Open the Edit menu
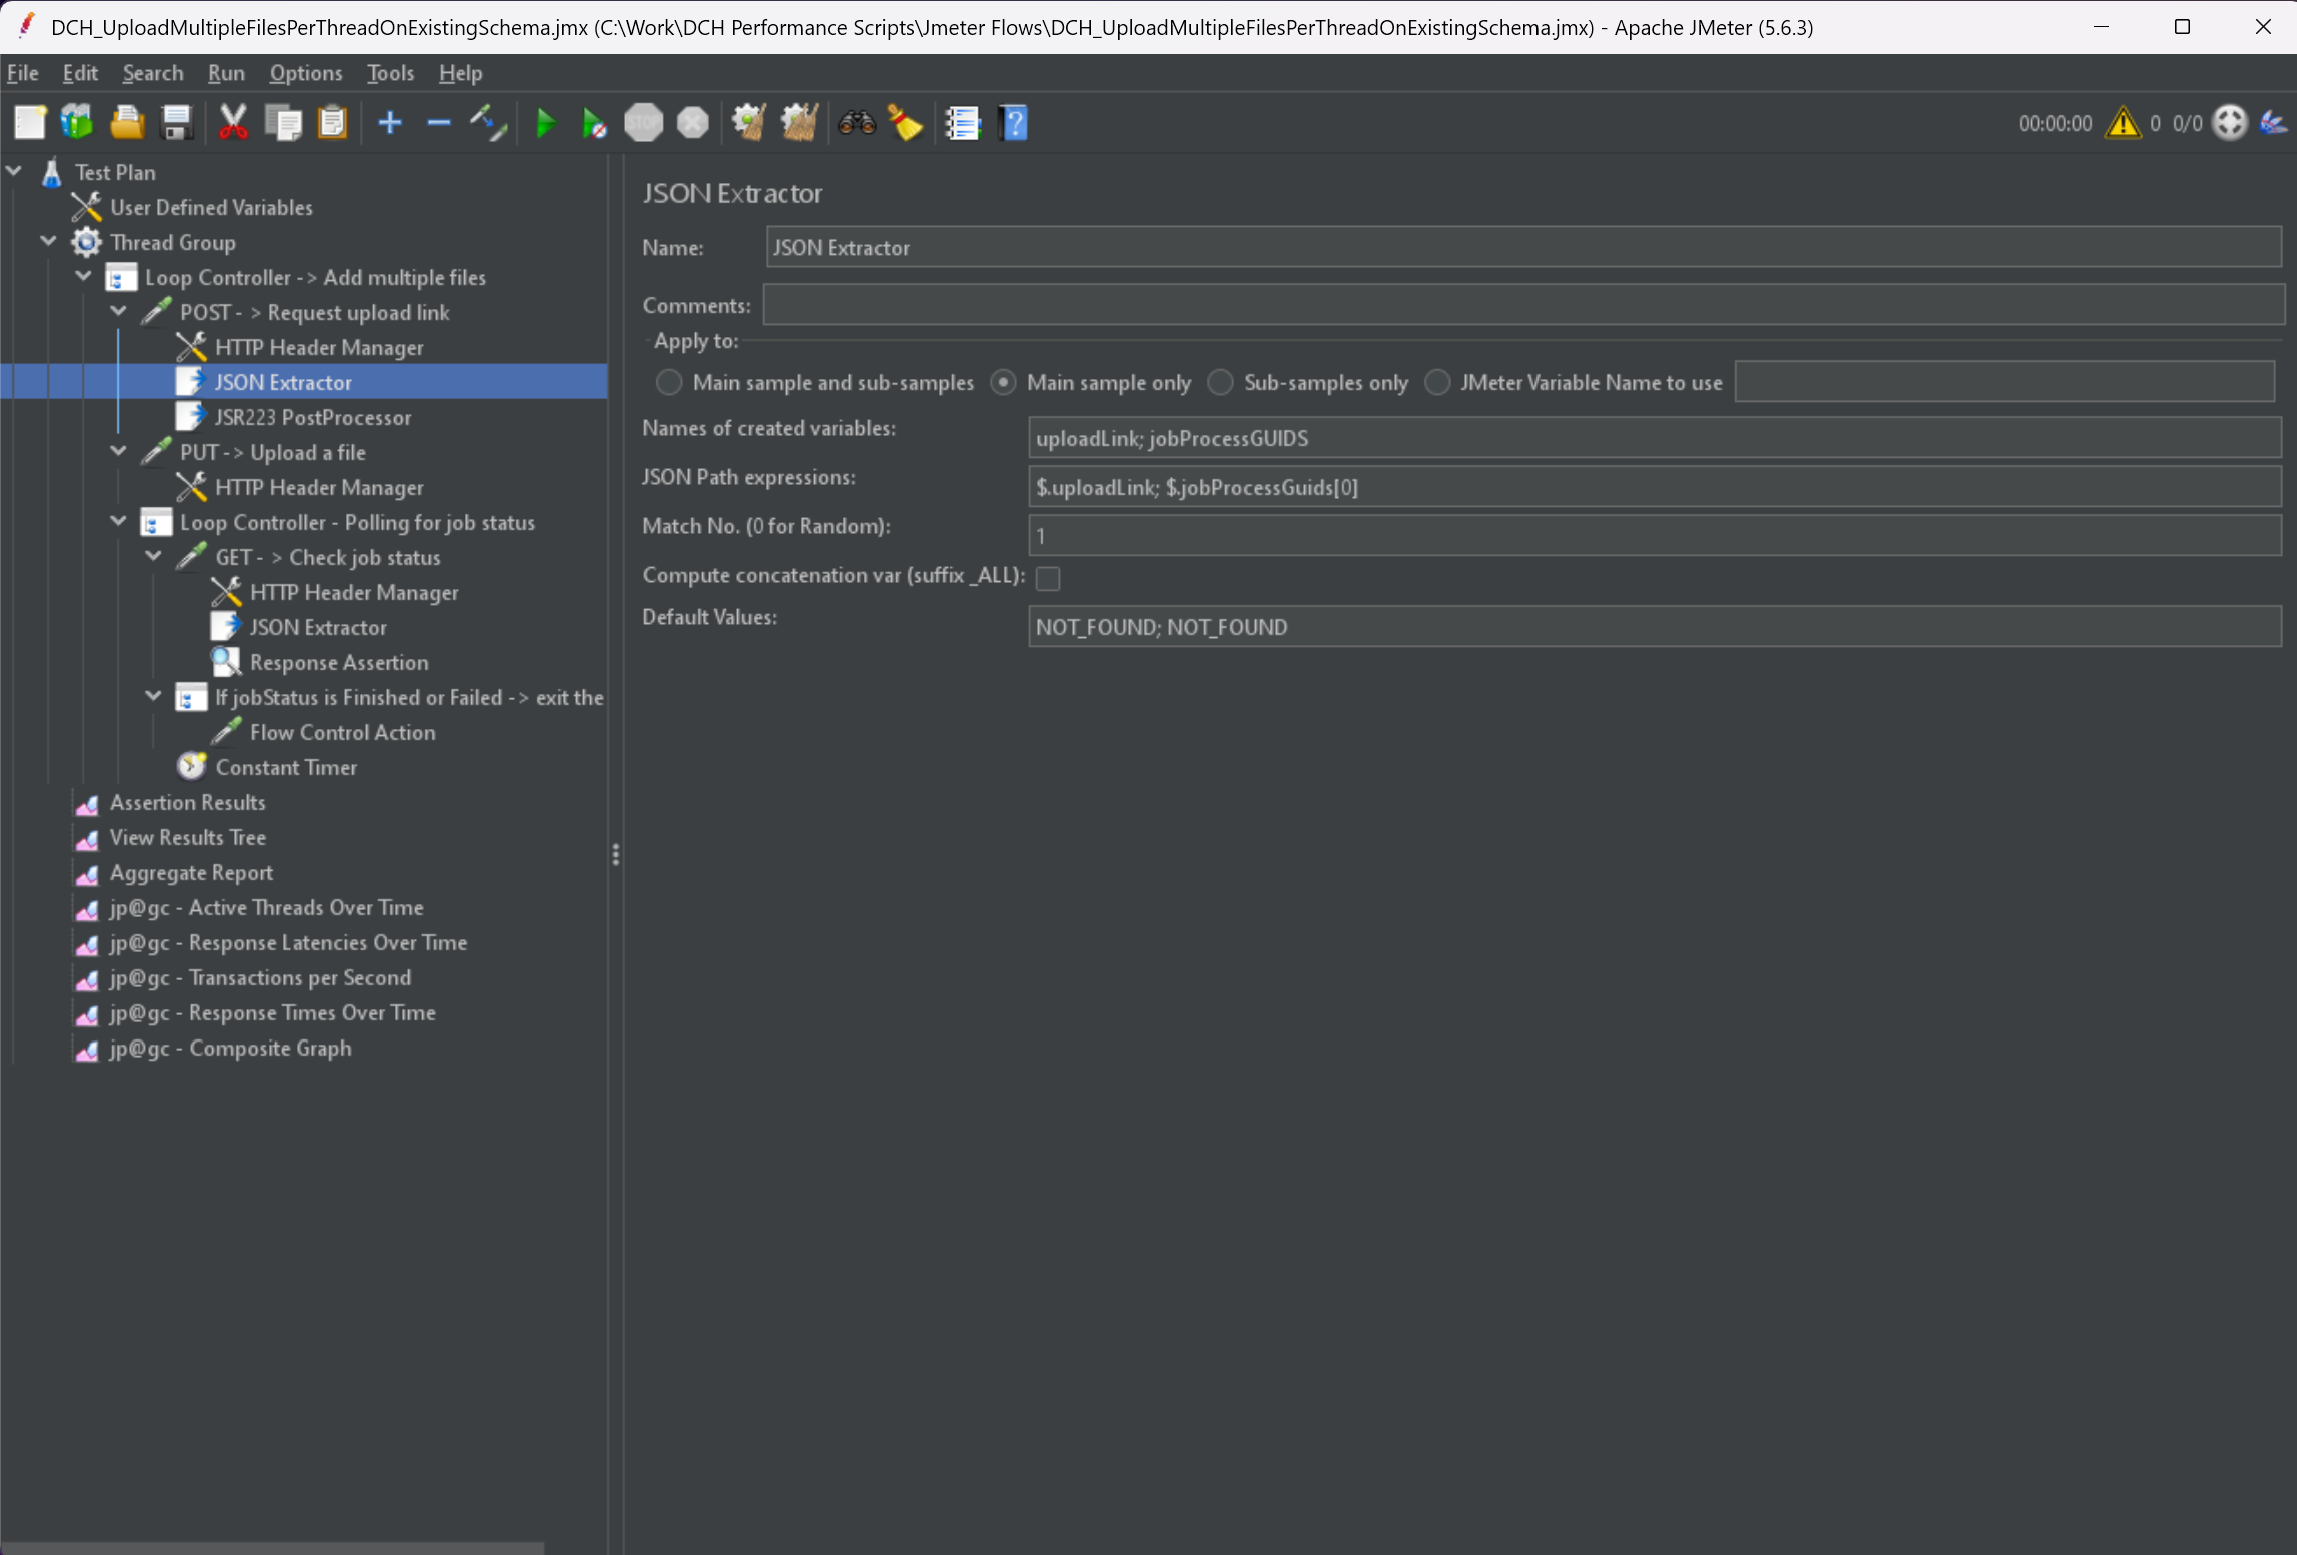This screenshot has height=1555, width=2297. pos(80,73)
